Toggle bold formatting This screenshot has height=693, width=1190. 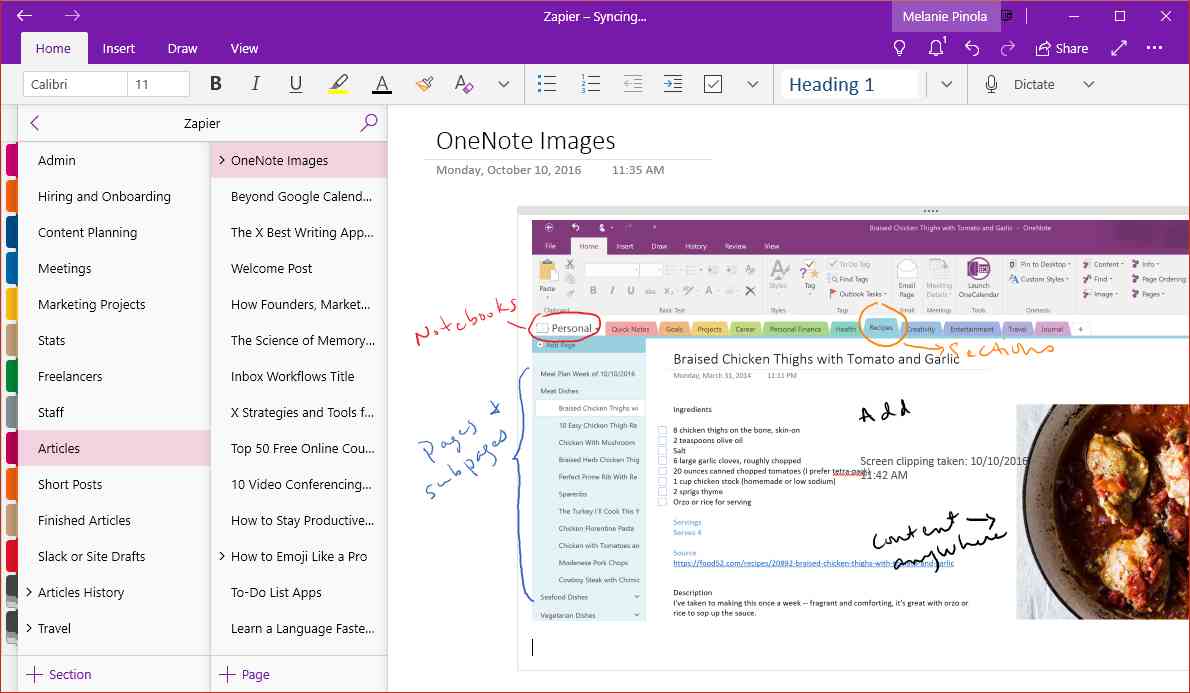(215, 83)
